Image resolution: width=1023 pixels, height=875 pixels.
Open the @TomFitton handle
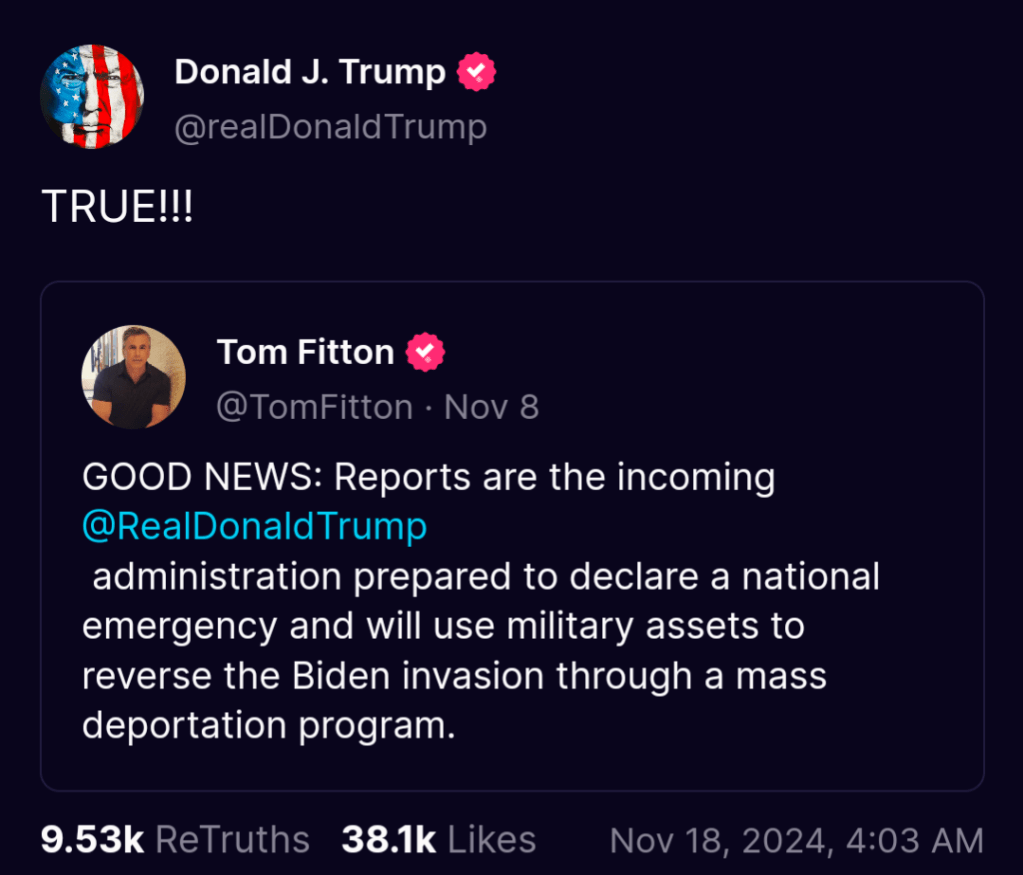(315, 407)
